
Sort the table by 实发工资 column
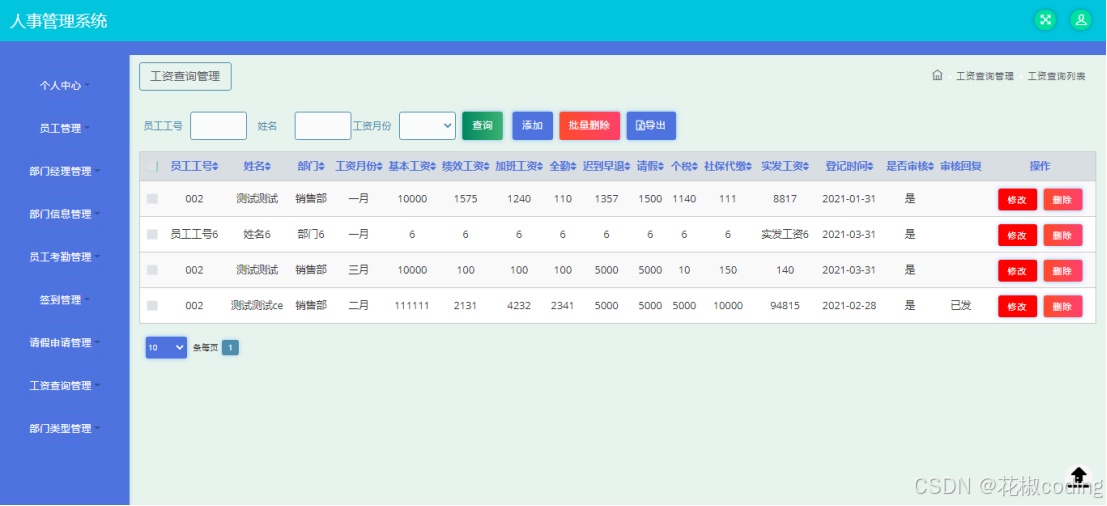(x=785, y=167)
